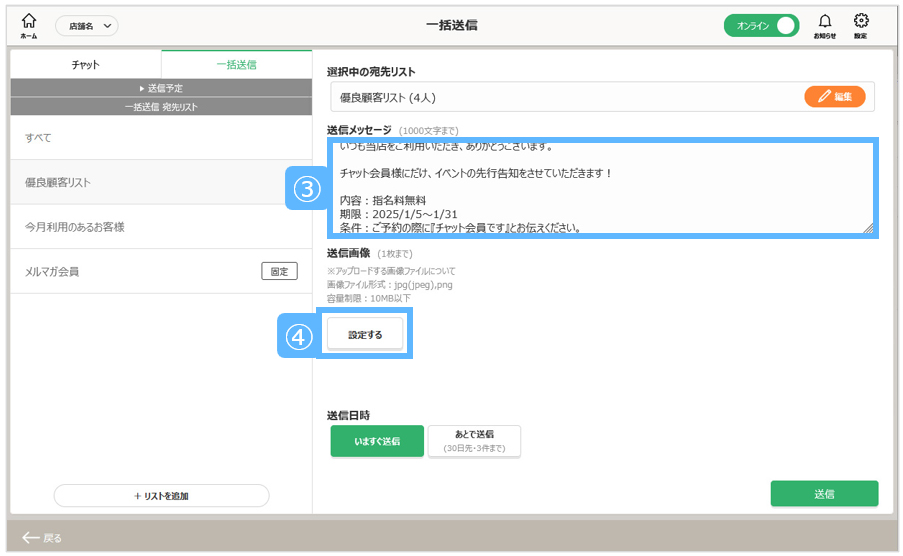Click the back arrow at bottom
Image resolution: width=903 pixels, height=556 pixels.
click(42, 538)
